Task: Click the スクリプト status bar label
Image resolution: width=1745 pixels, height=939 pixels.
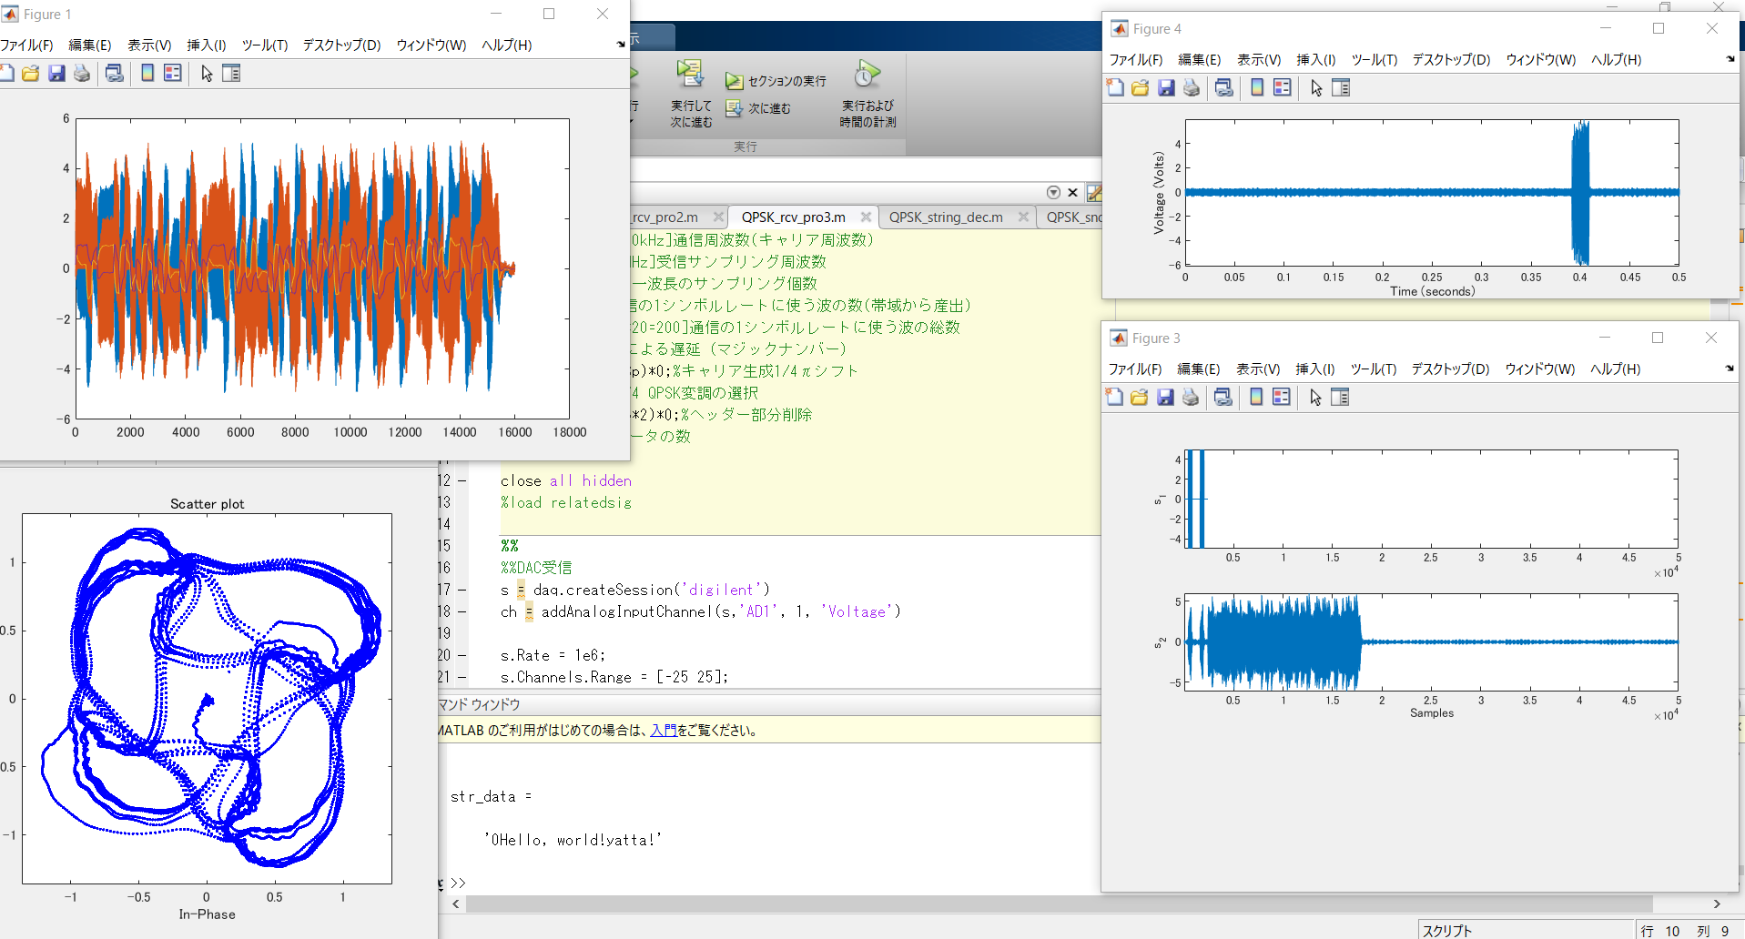Action: pyautogui.click(x=1447, y=931)
